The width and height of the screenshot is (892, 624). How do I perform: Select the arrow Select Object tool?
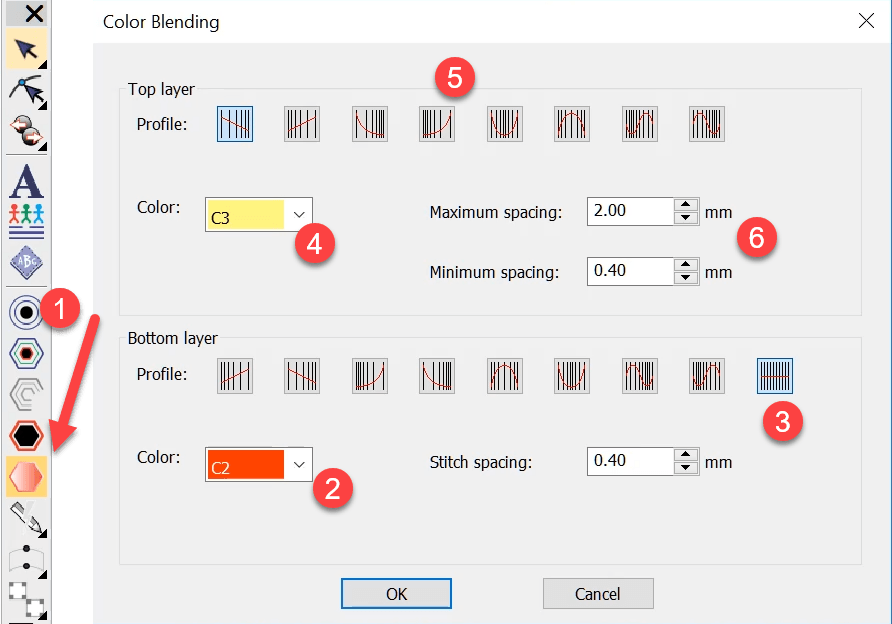[26, 48]
